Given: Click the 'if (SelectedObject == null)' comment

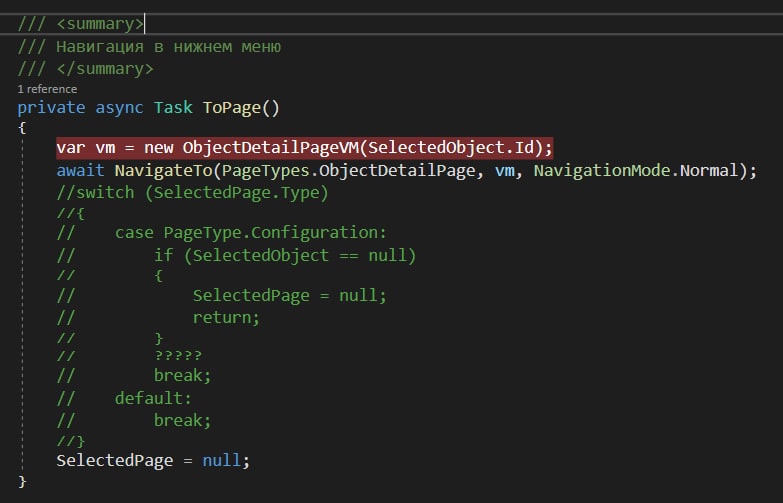Looking at the screenshot, I should (x=285, y=255).
